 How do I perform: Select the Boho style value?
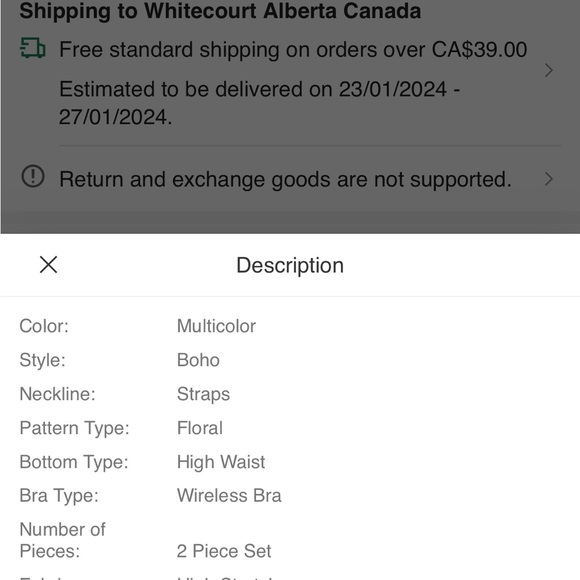pos(198,360)
